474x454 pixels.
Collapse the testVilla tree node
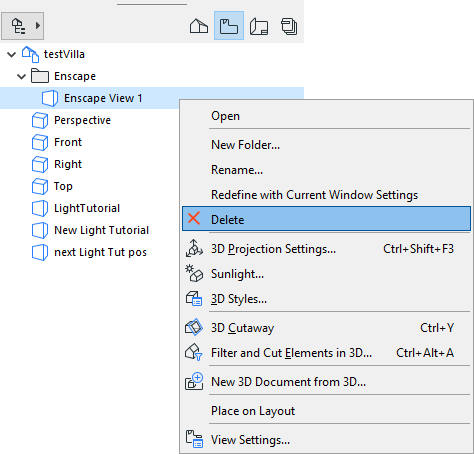[x=12, y=54]
